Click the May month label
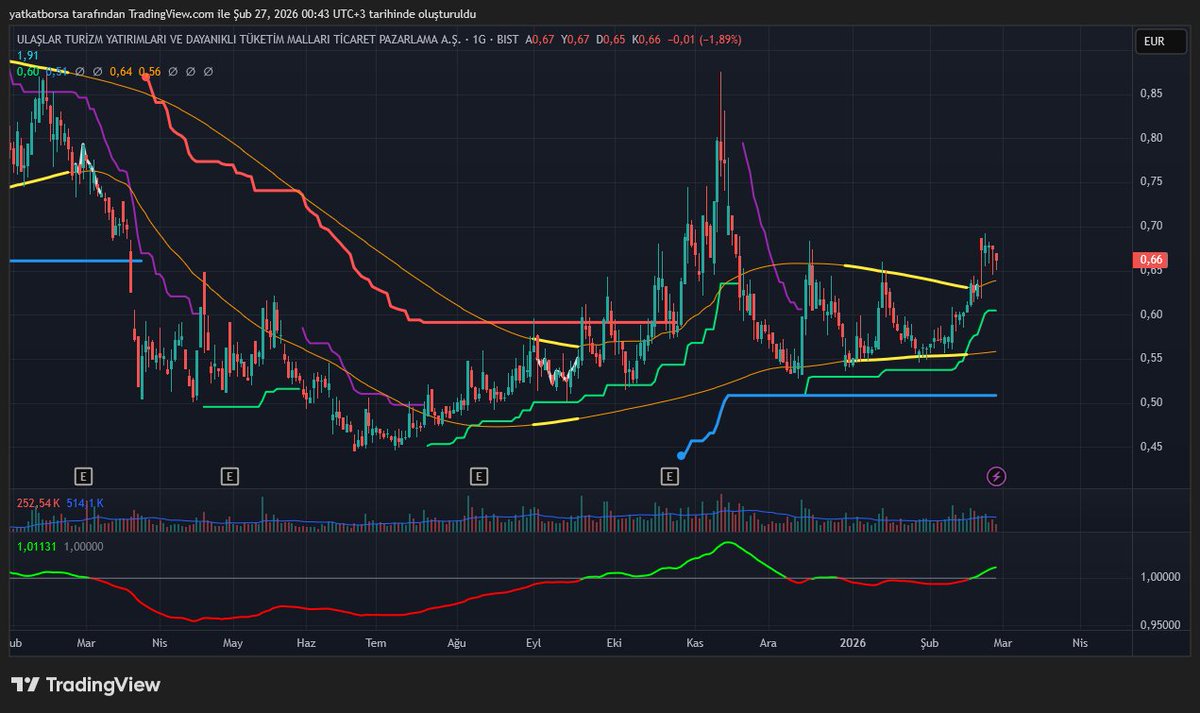The image size is (1200, 713). 233,645
